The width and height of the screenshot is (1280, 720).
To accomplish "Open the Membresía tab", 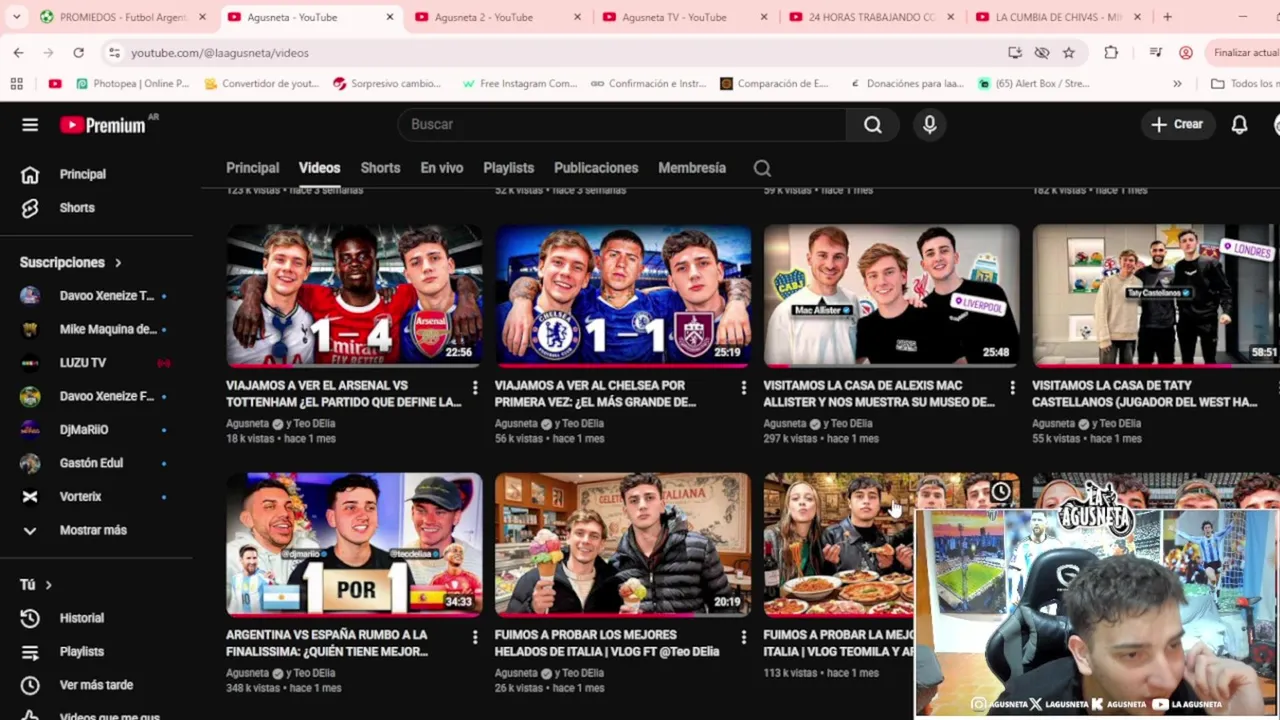I will tap(692, 168).
